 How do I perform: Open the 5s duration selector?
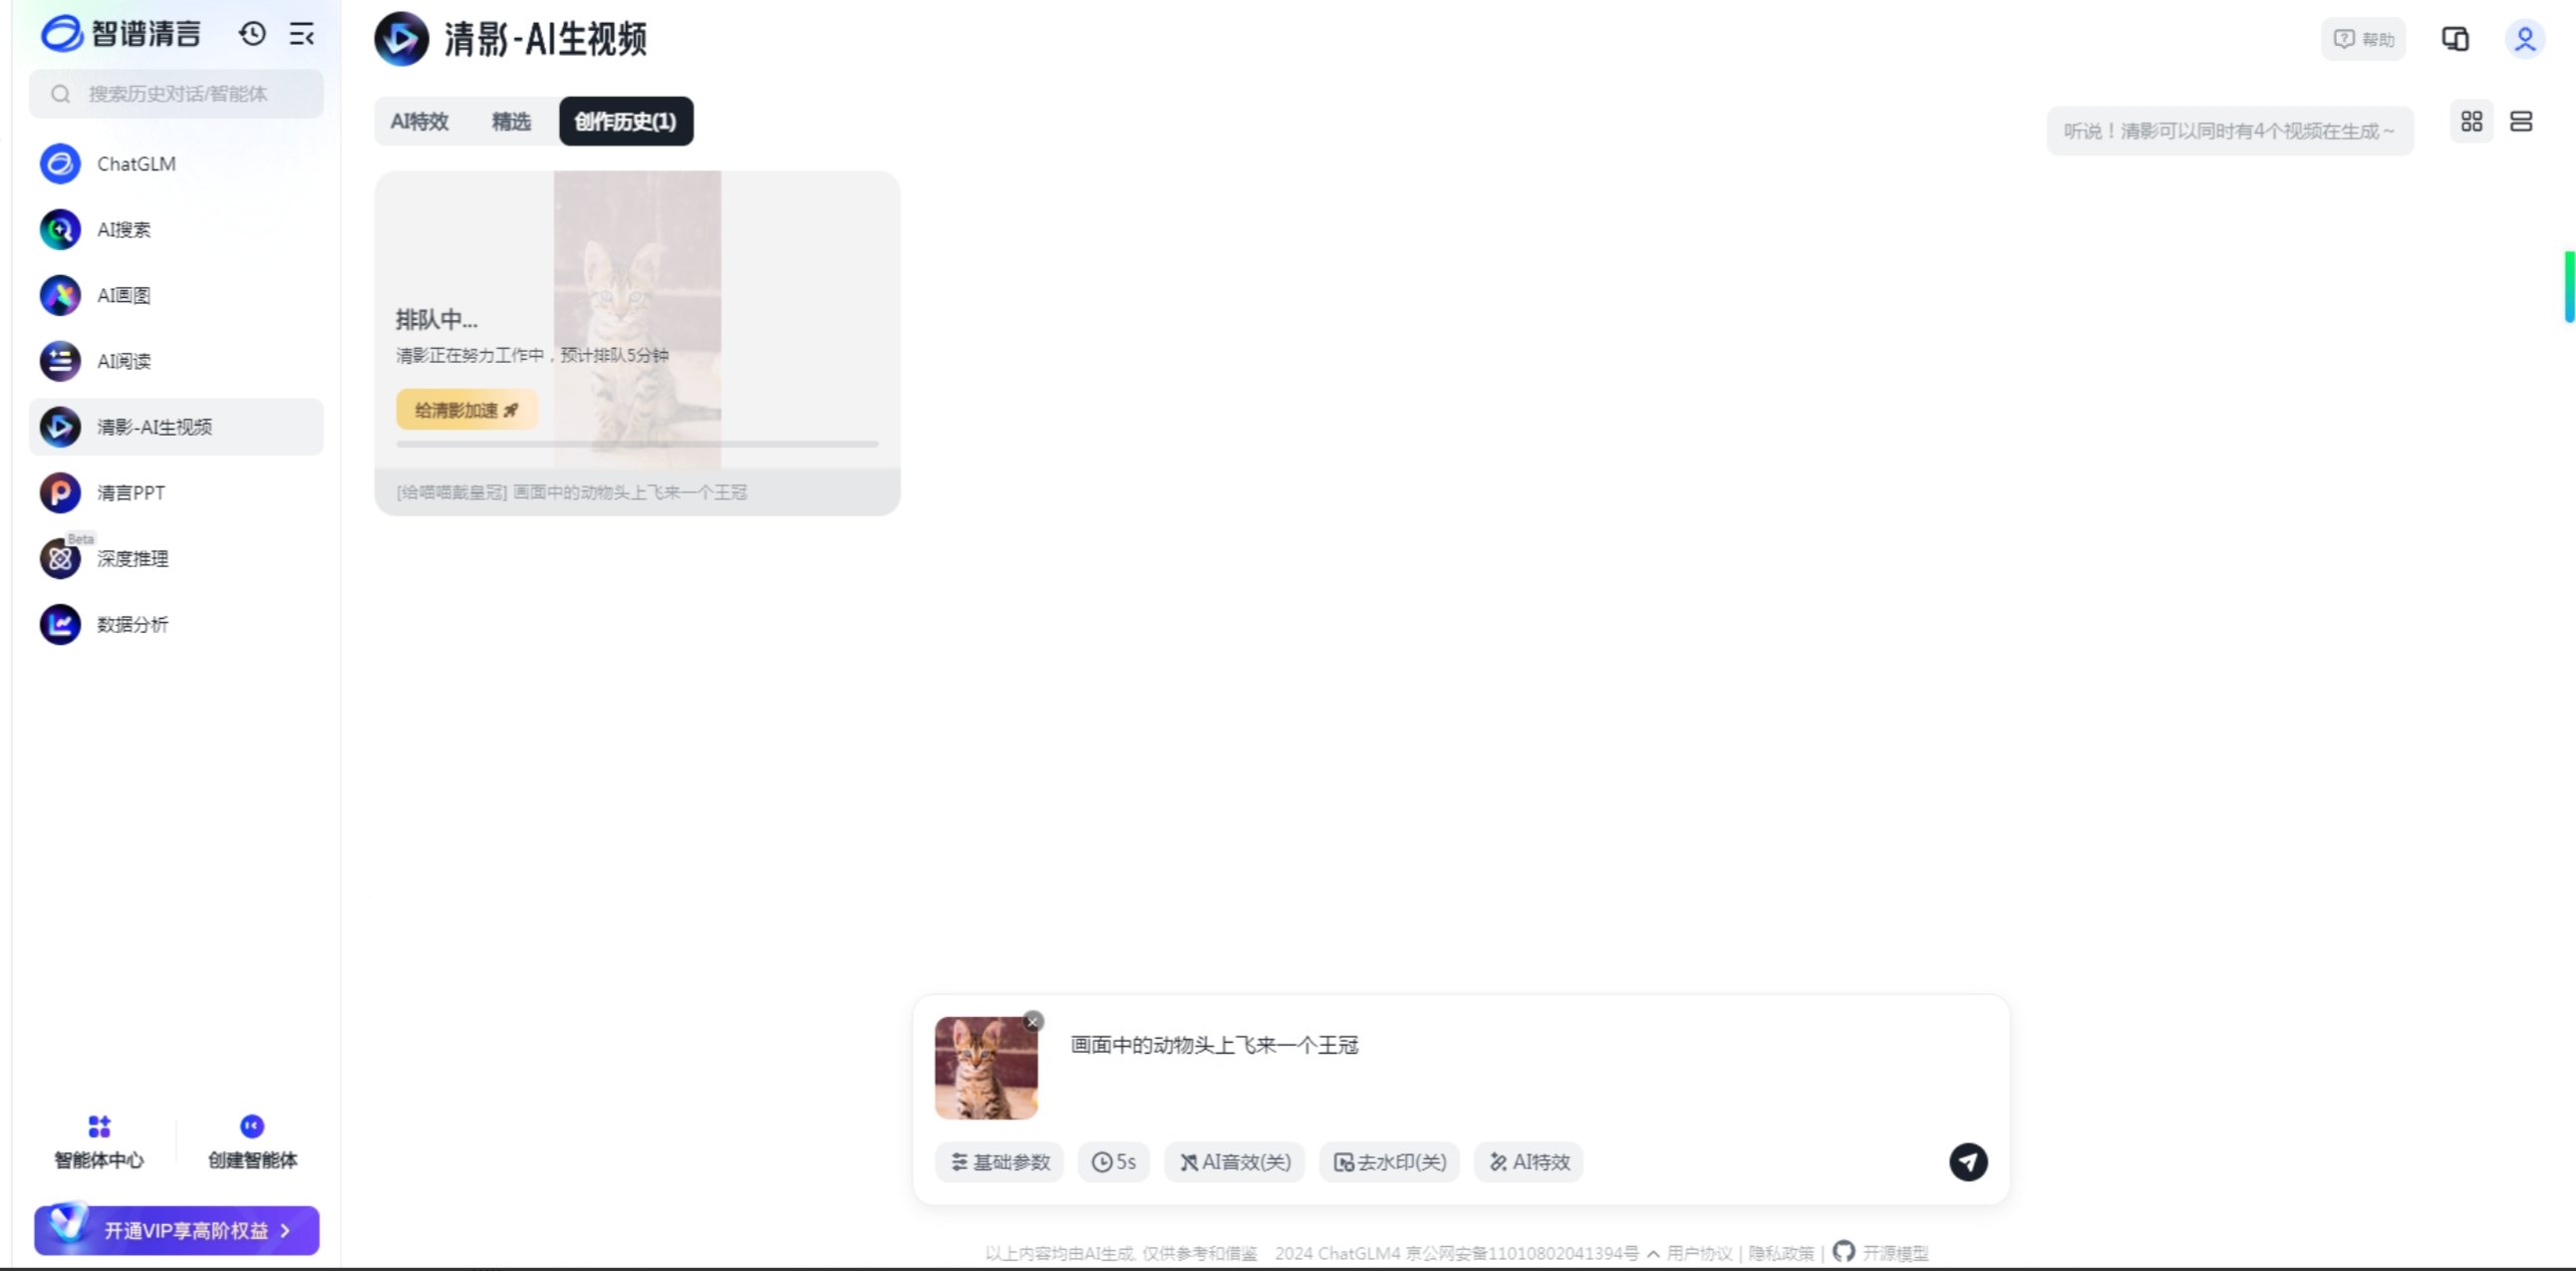1113,1161
